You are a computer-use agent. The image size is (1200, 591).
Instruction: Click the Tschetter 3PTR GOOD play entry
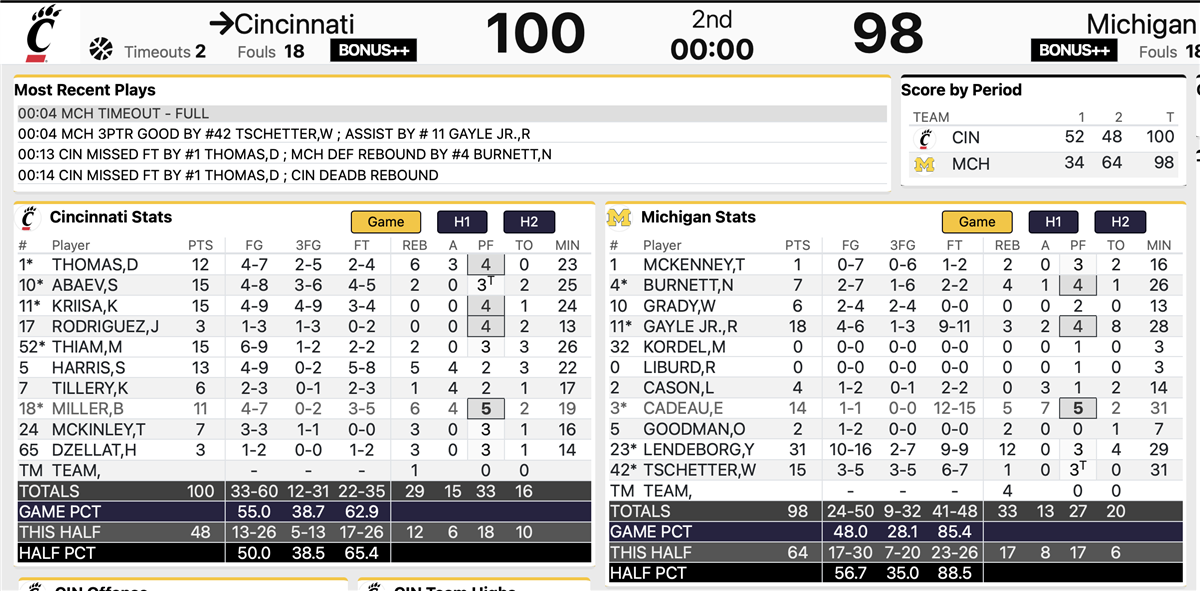point(450,134)
